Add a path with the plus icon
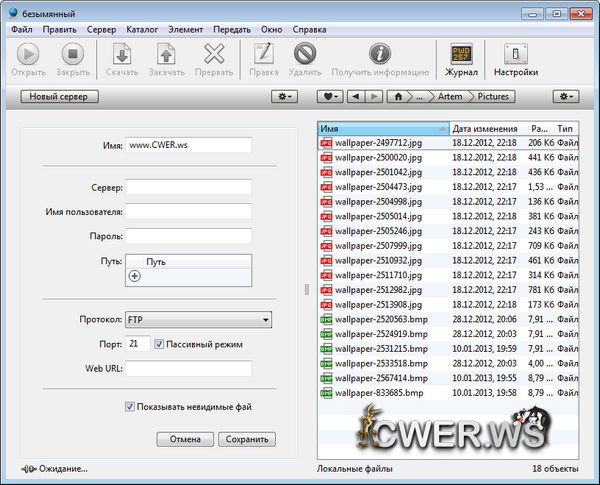Screen dimensions: 600x485 coord(134,276)
